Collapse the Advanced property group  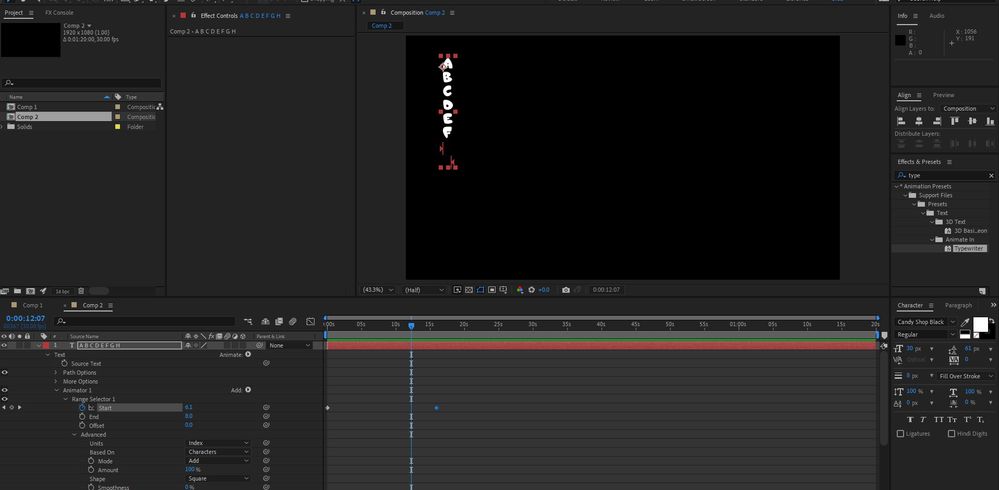[x=74, y=435]
